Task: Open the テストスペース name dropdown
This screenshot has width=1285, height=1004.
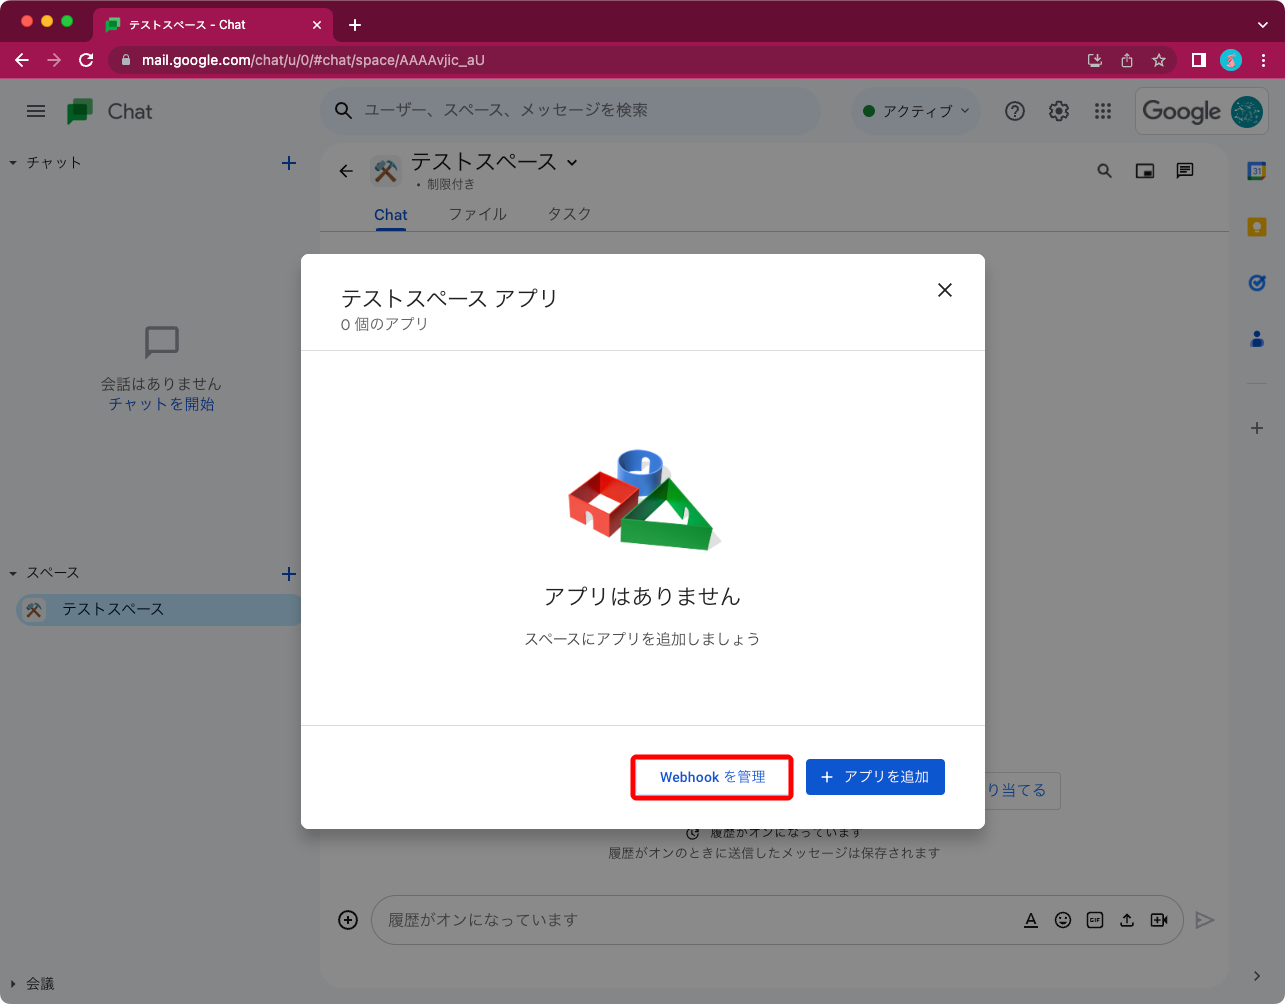Action: [571, 162]
